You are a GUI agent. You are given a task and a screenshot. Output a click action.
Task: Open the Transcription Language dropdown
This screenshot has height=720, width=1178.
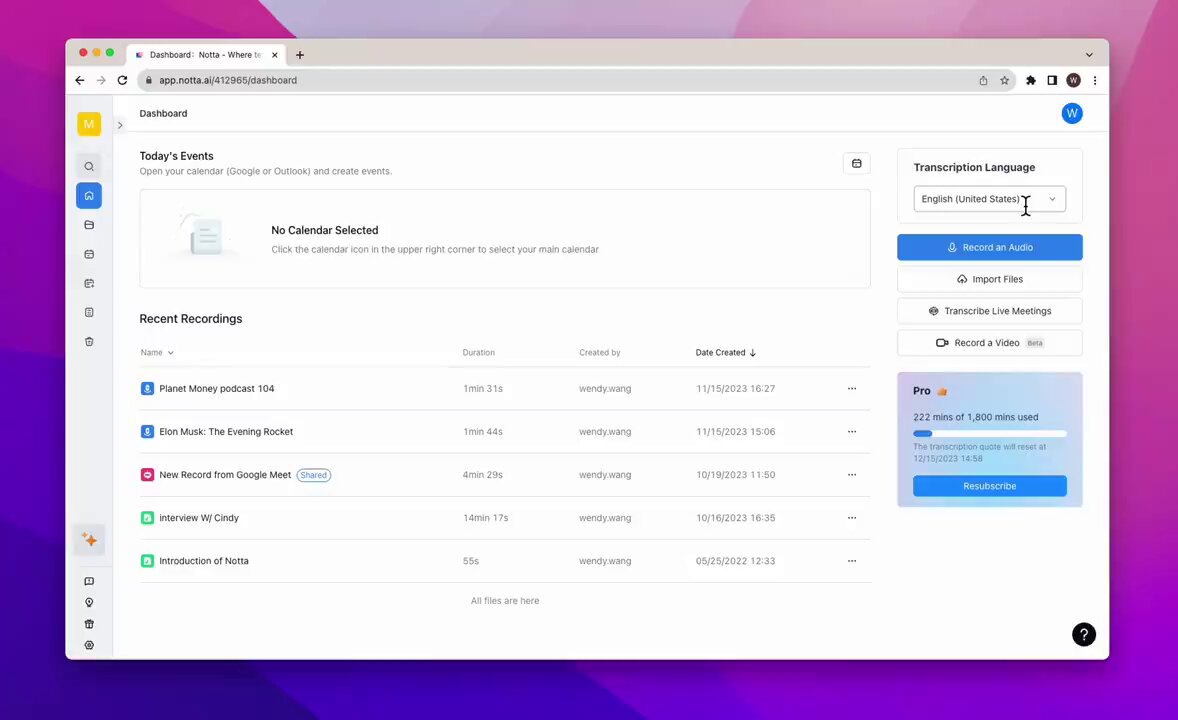[x=989, y=199]
